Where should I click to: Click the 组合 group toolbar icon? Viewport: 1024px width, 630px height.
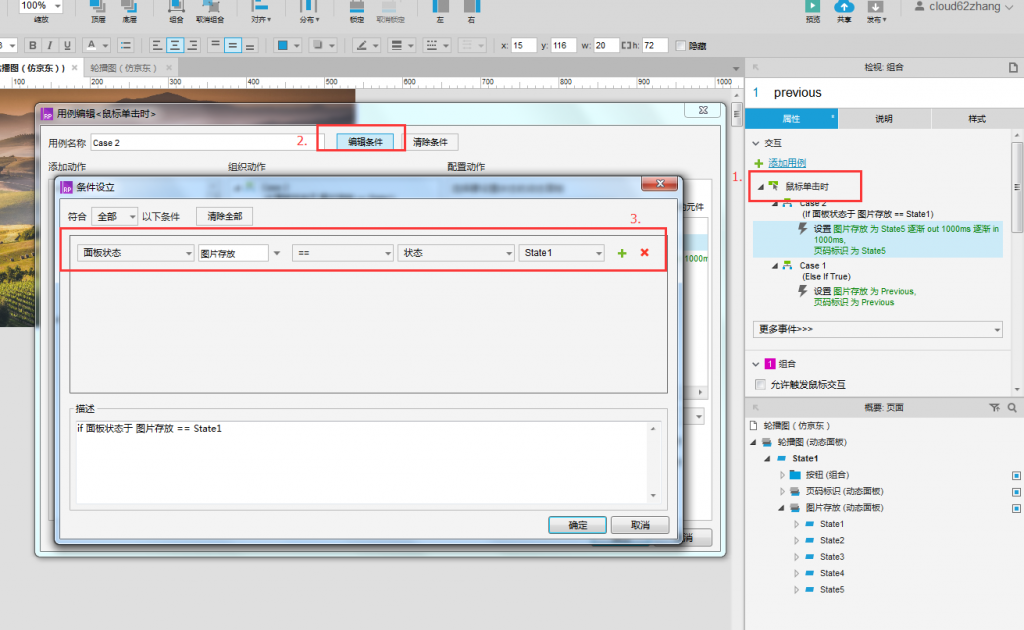click(176, 7)
